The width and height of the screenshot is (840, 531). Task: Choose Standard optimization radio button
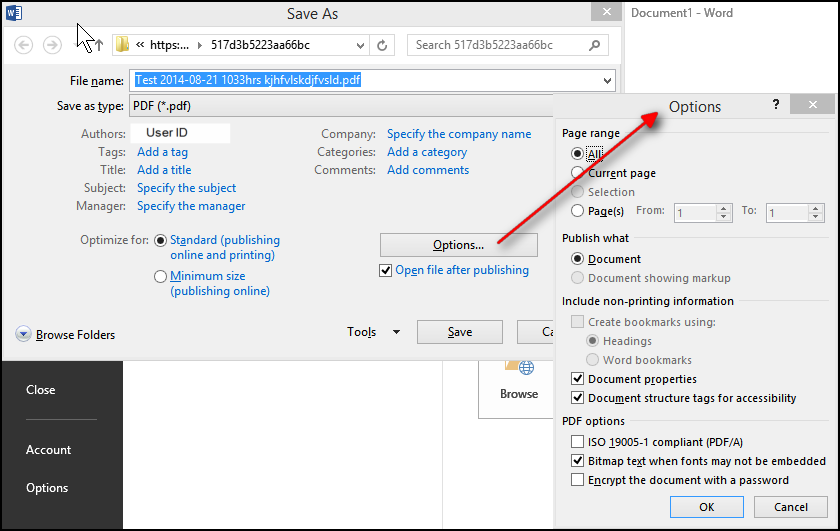(160, 241)
